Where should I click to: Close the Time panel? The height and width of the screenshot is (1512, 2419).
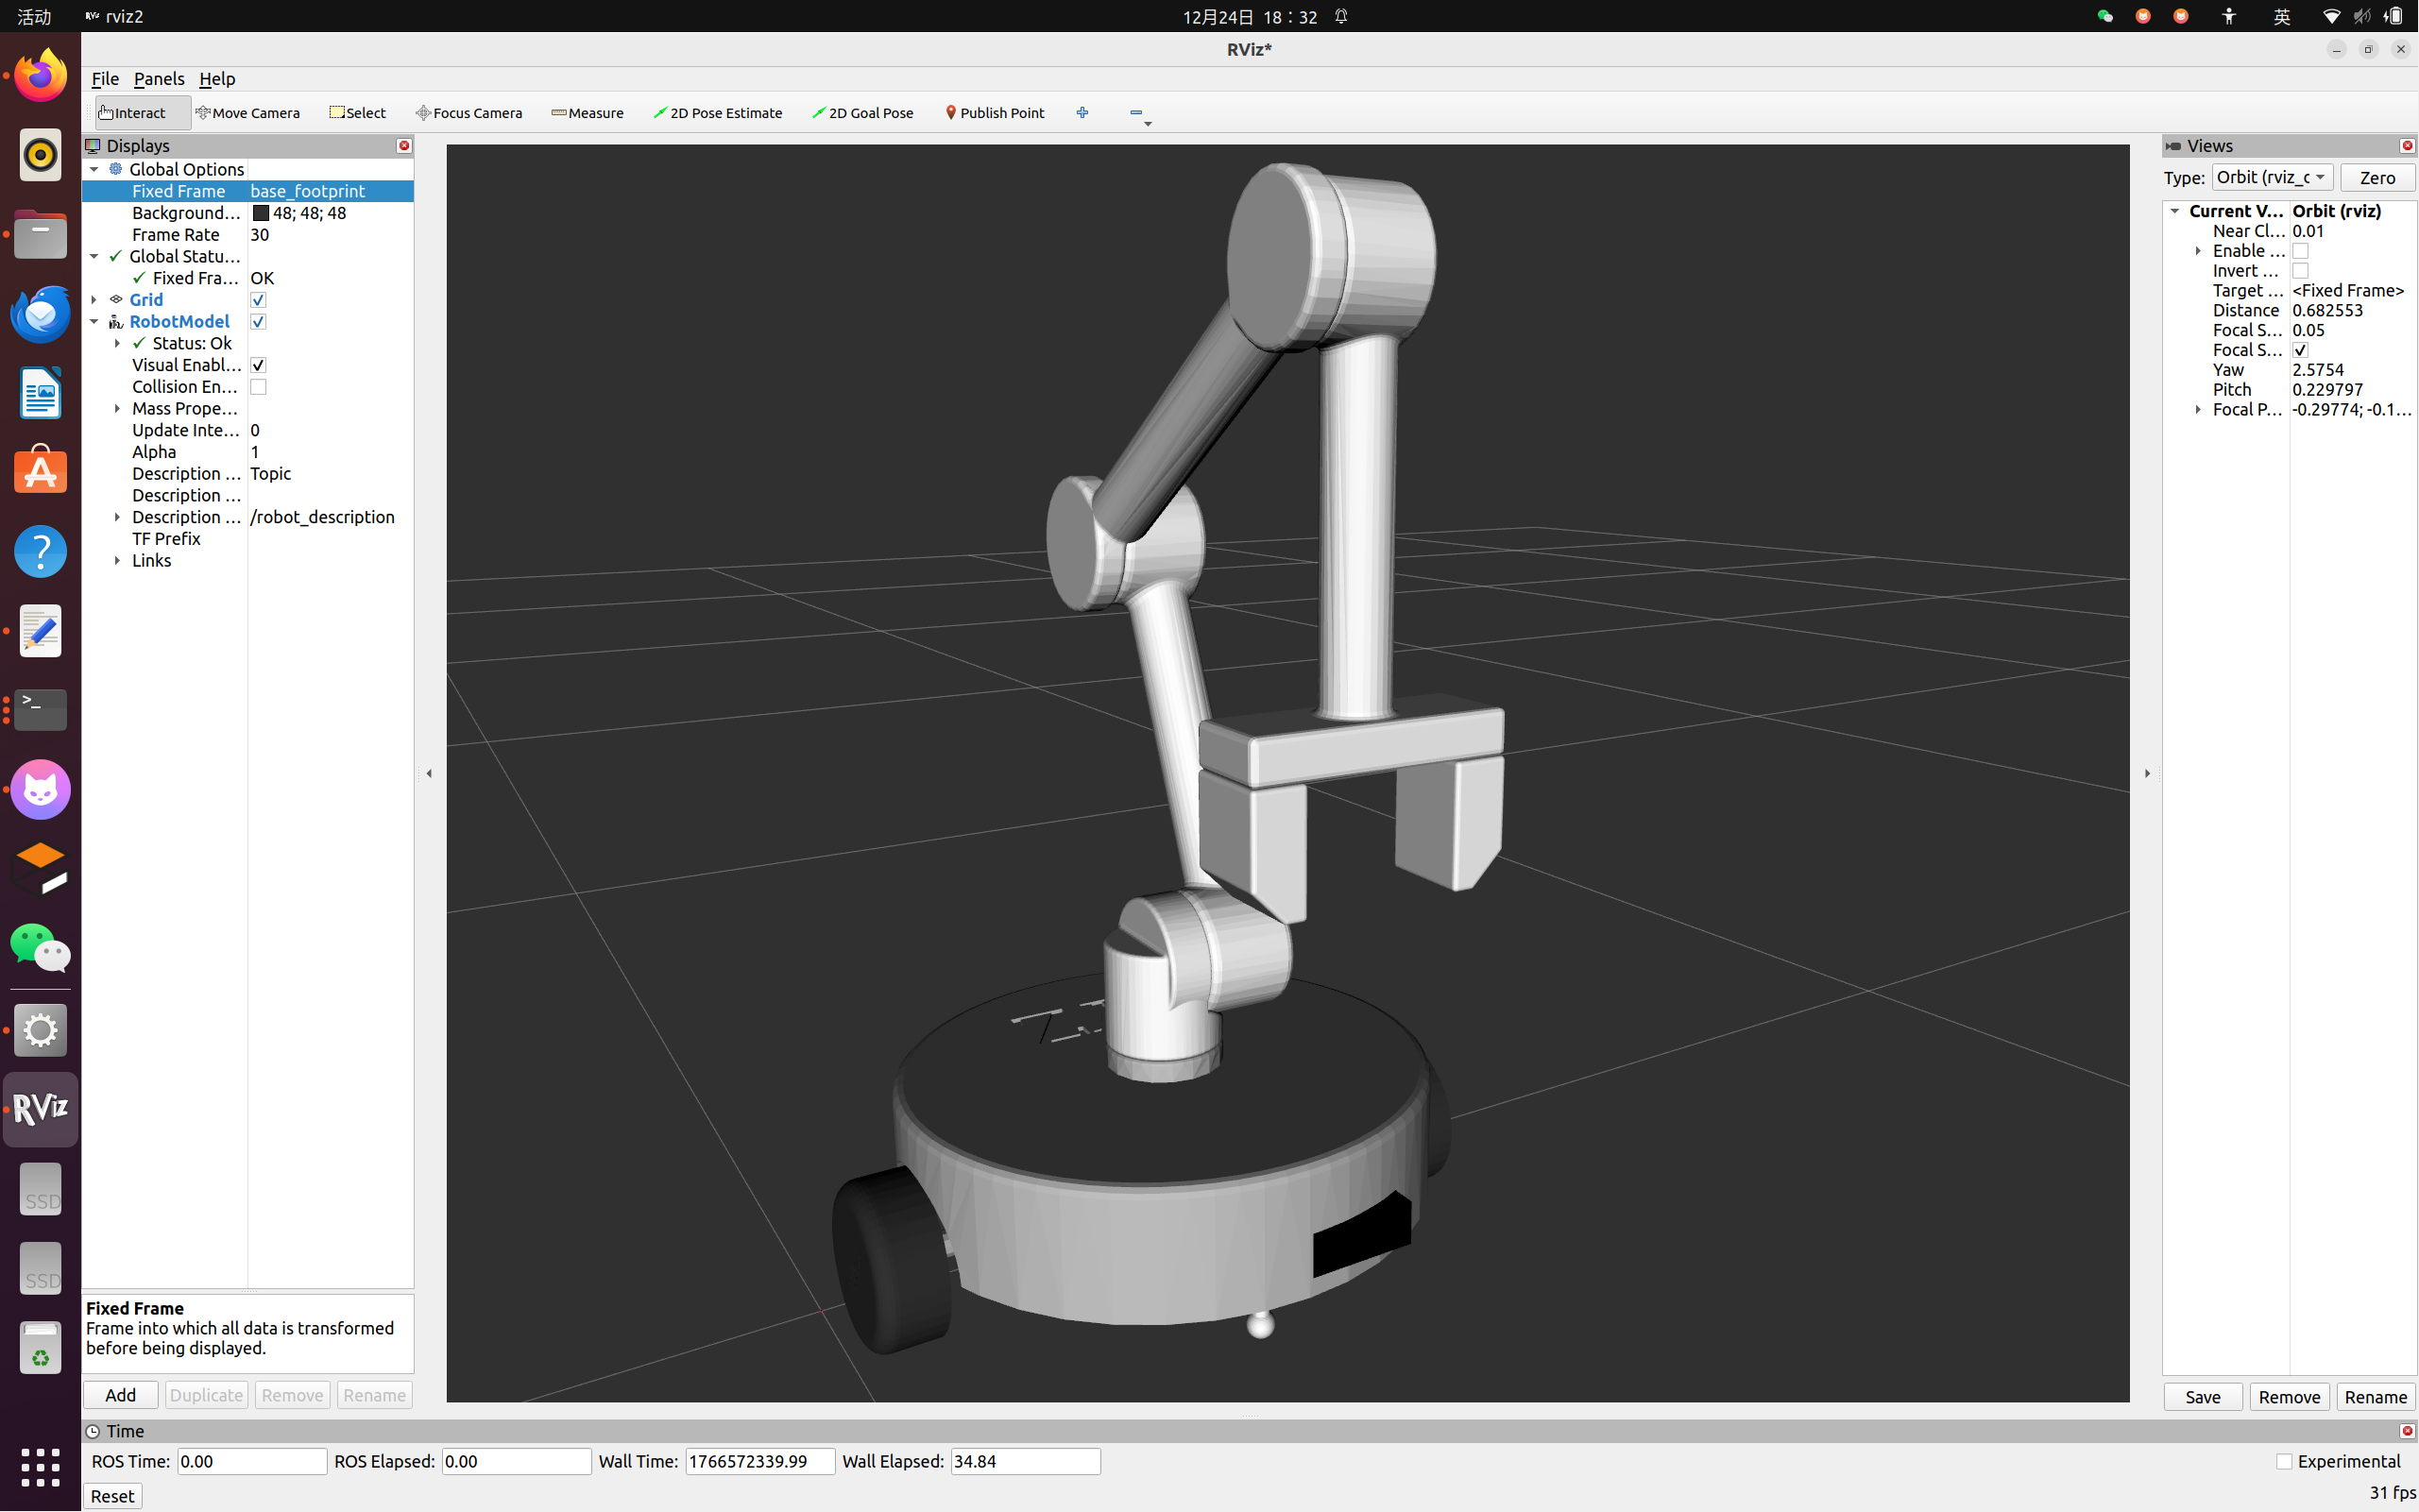tap(2407, 1431)
